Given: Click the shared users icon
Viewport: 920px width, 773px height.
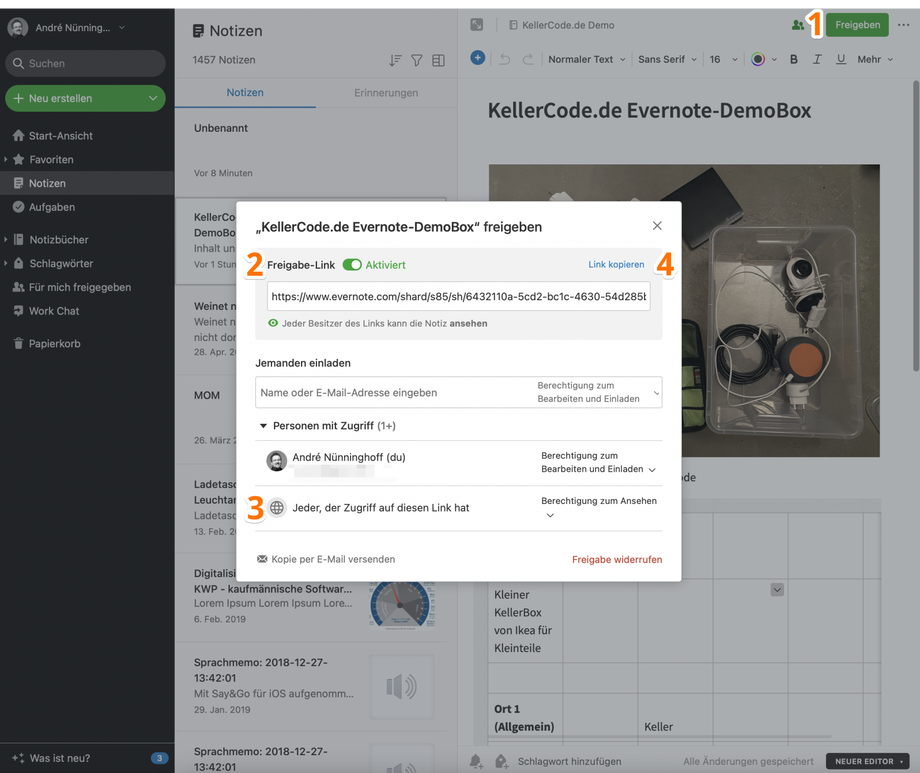Looking at the screenshot, I should coord(797,25).
